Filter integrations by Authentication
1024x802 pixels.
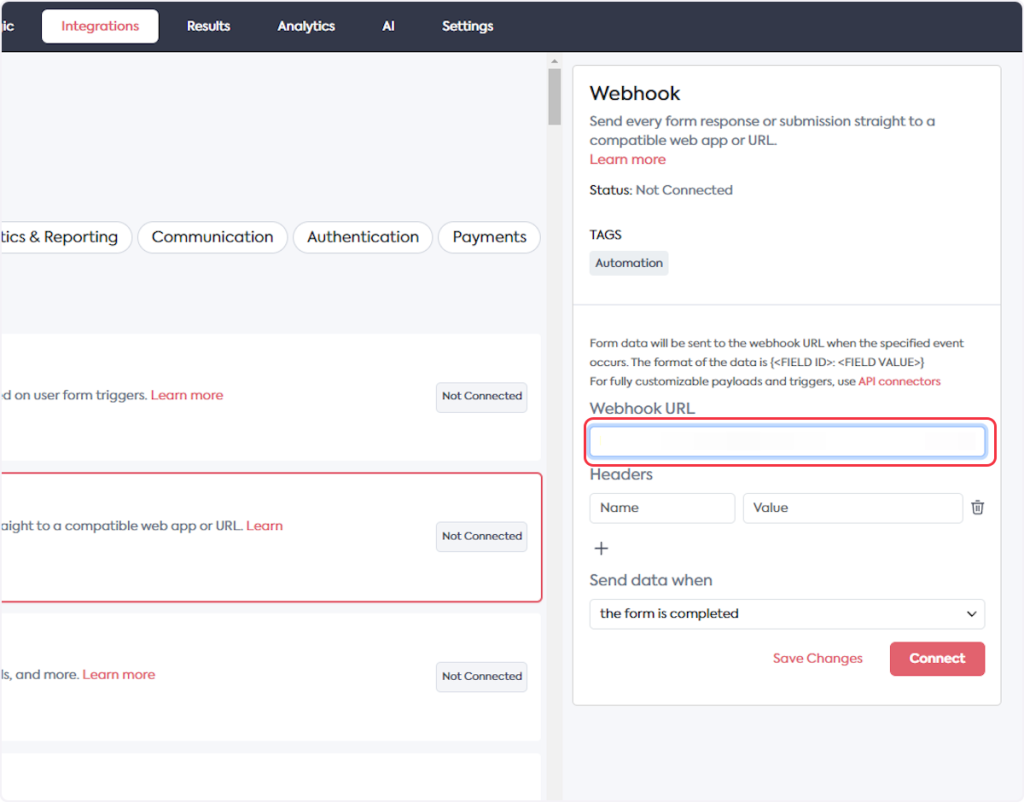[x=363, y=237]
